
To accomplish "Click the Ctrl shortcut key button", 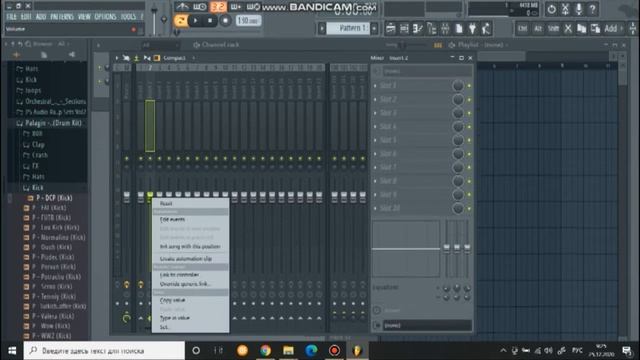I will tap(522, 29).
